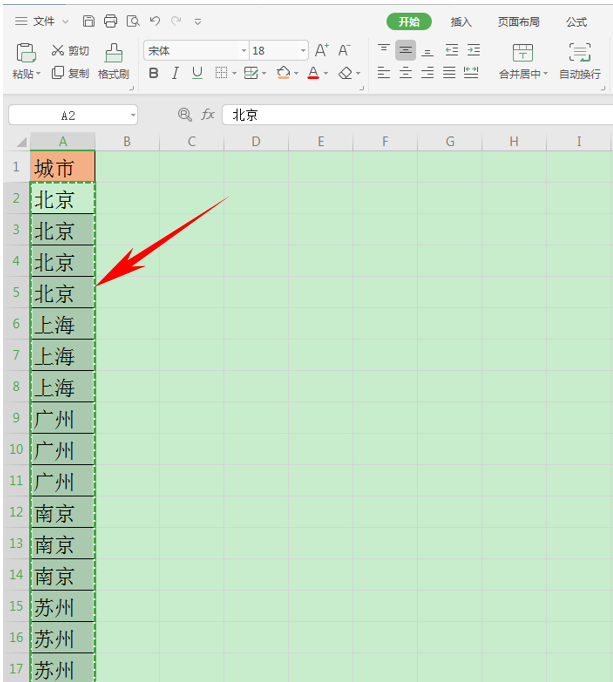The height and width of the screenshot is (682, 613).
Task: Expand the borders dropdown arrow
Action: [234, 73]
